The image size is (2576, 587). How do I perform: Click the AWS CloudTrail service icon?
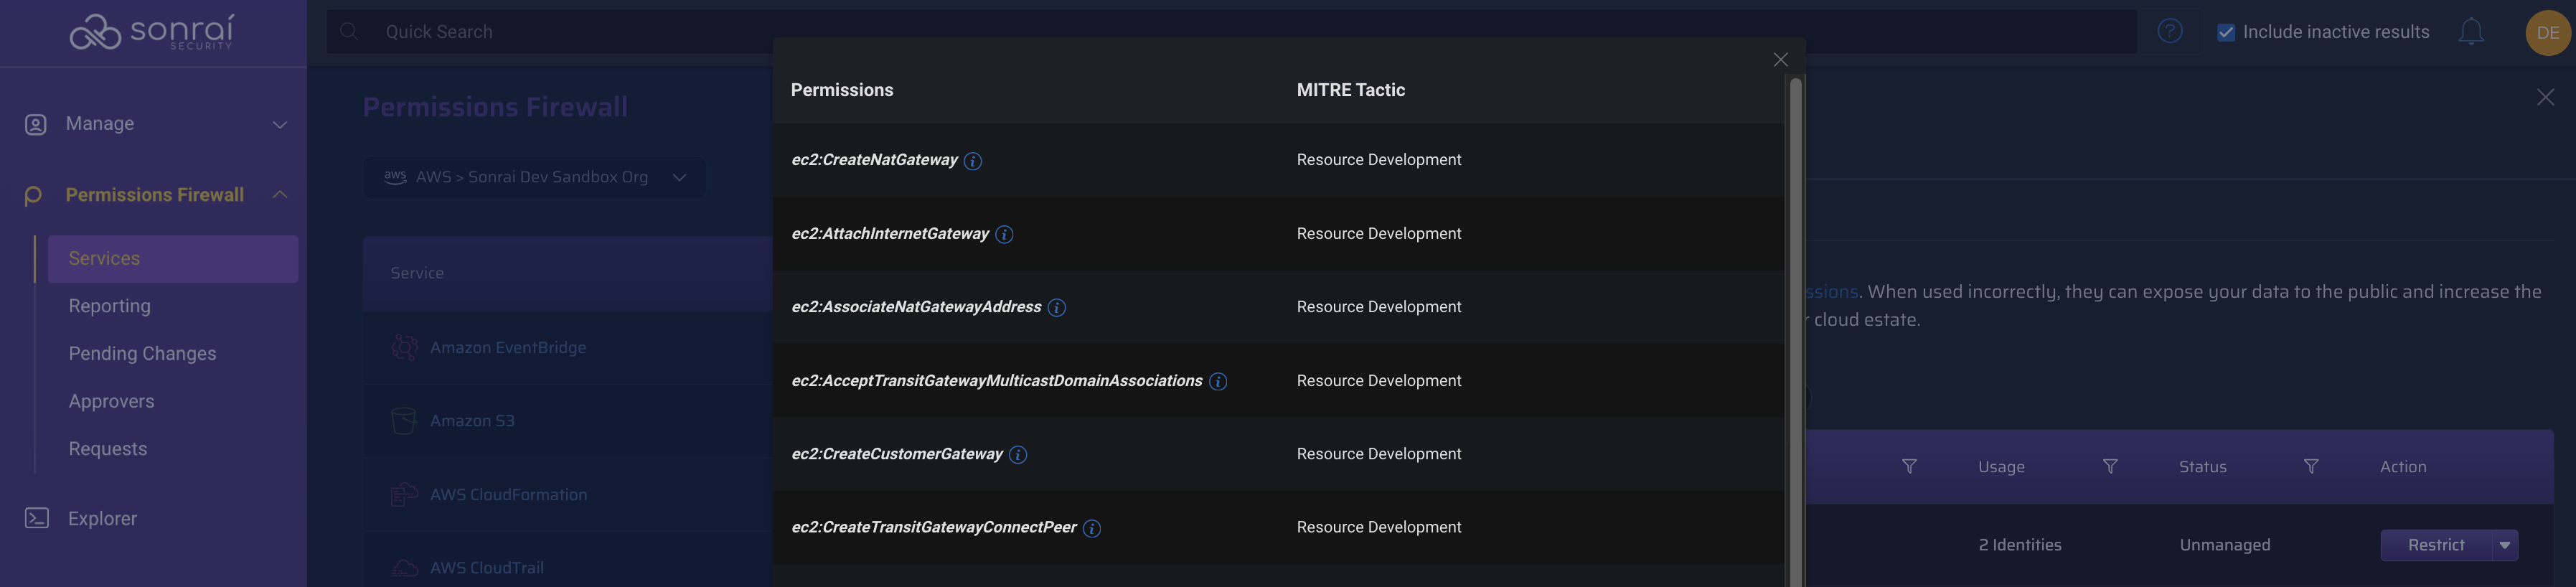(x=404, y=568)
